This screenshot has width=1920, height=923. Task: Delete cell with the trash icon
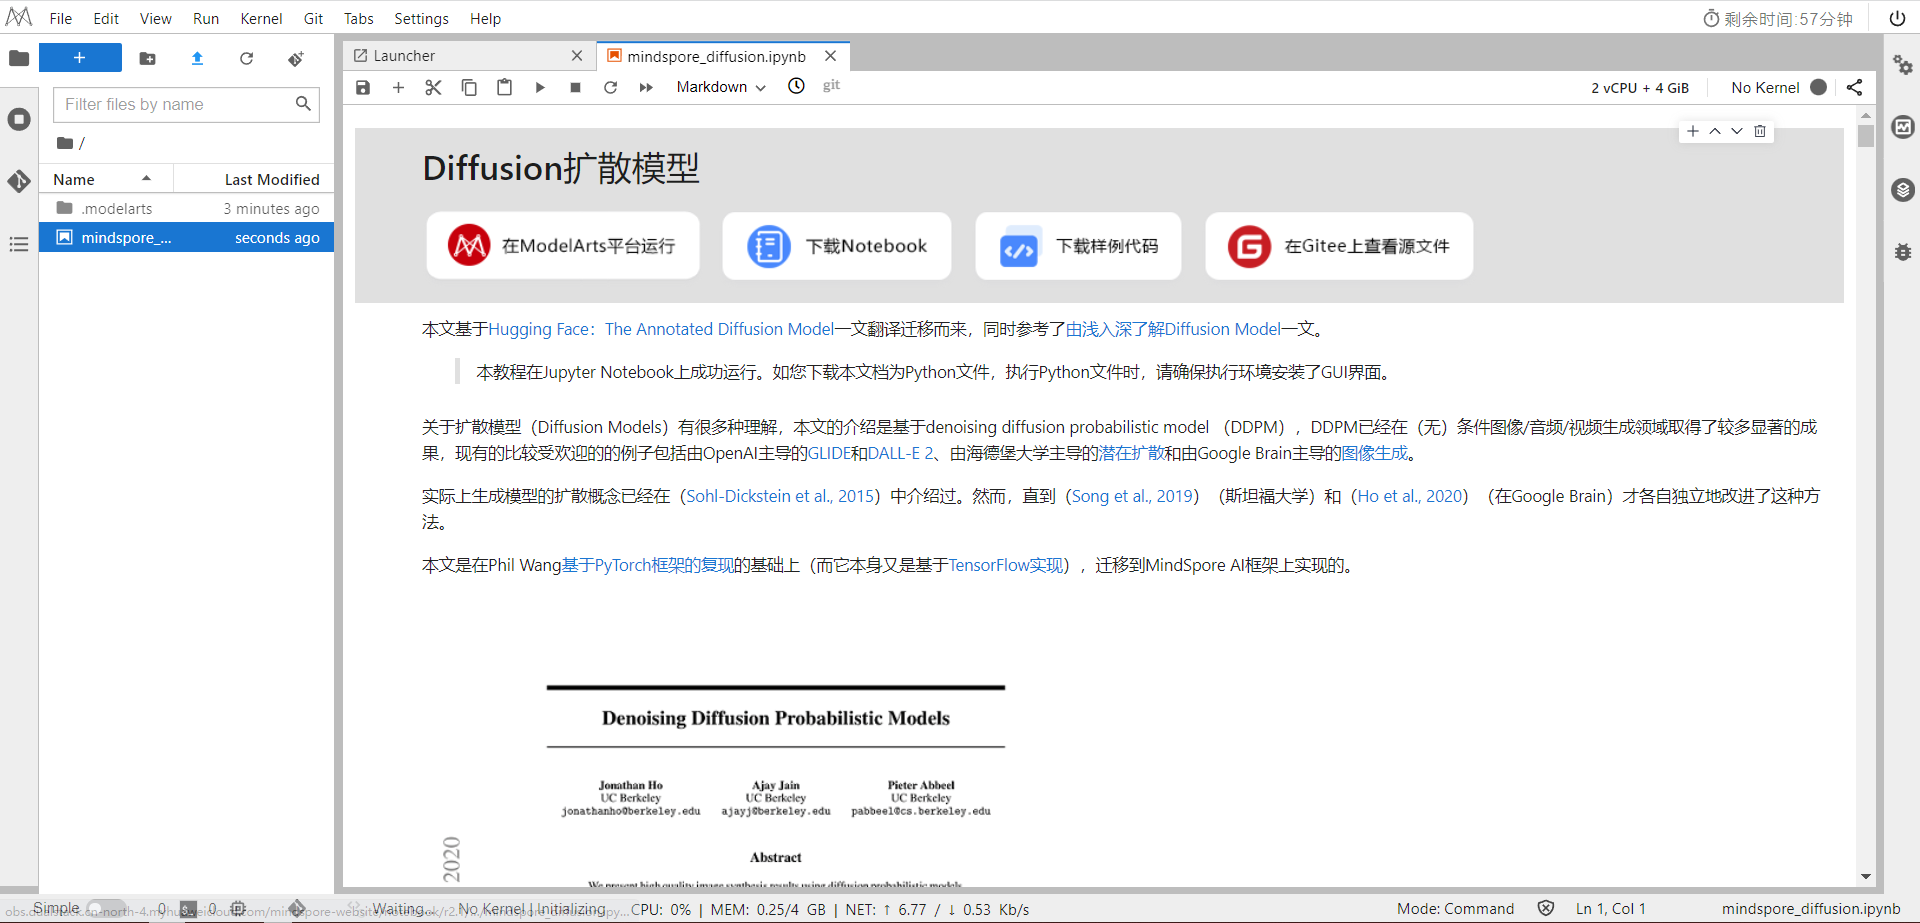(x=1760, y=131)
